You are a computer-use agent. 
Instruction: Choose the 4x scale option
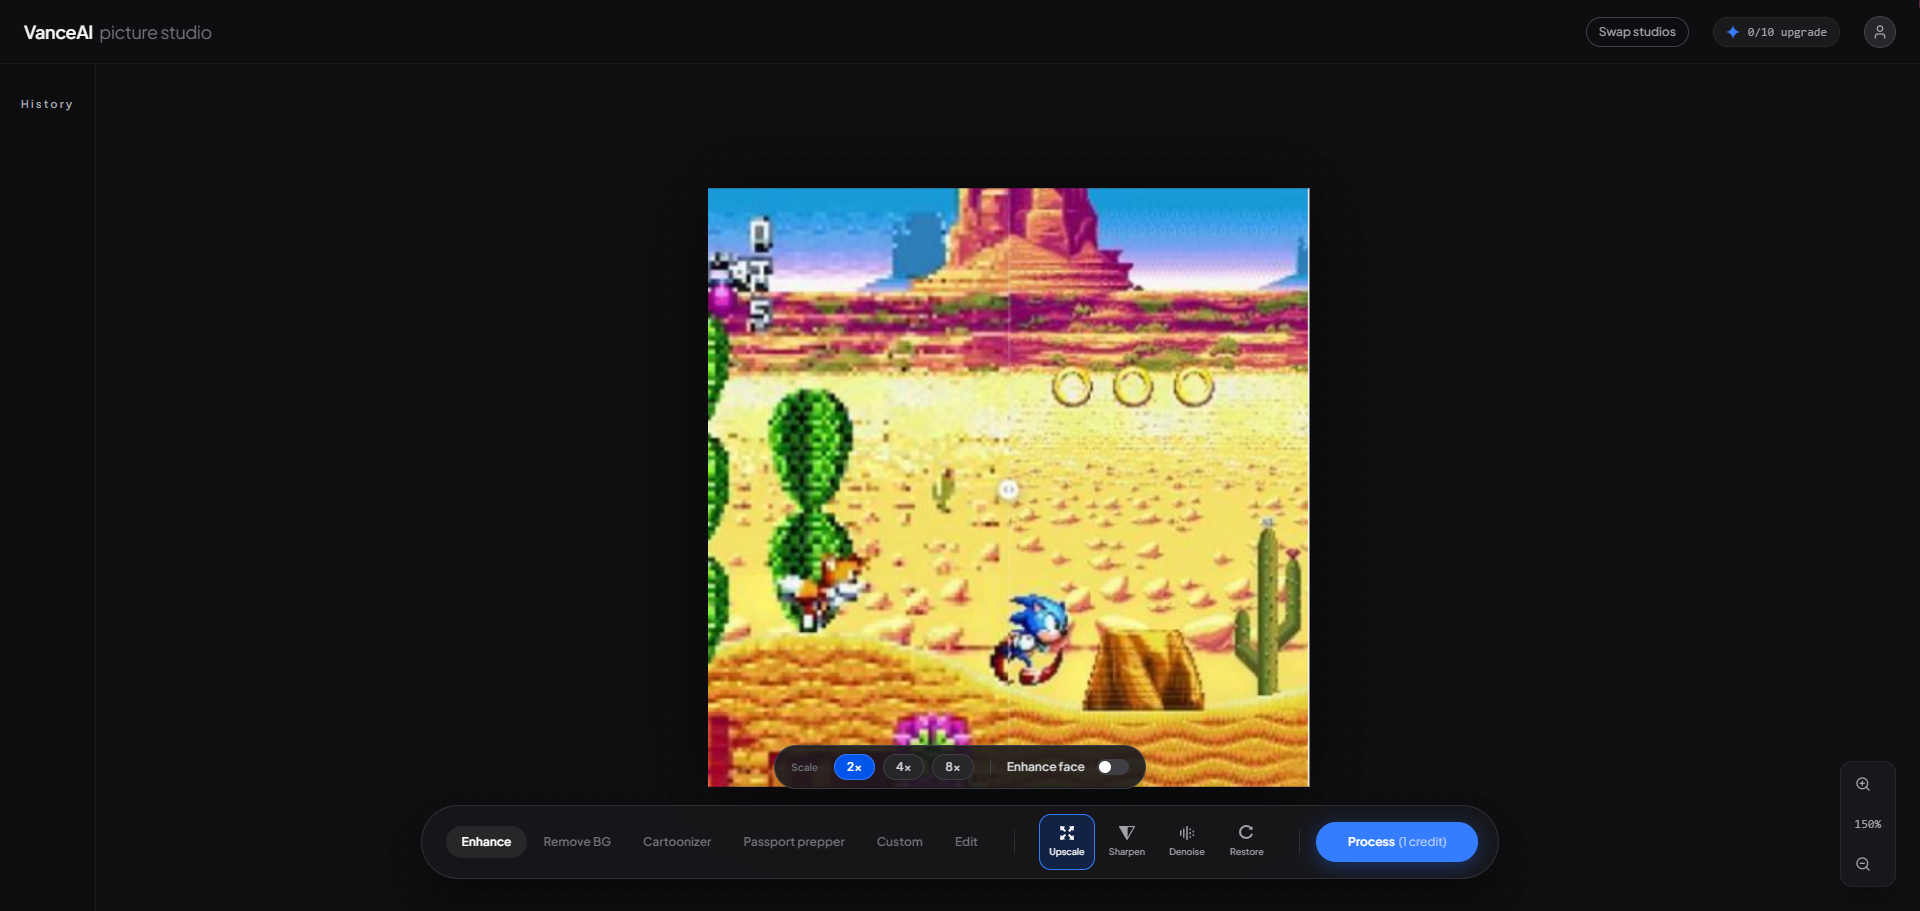pyautogui.click(x=903, y=767)
